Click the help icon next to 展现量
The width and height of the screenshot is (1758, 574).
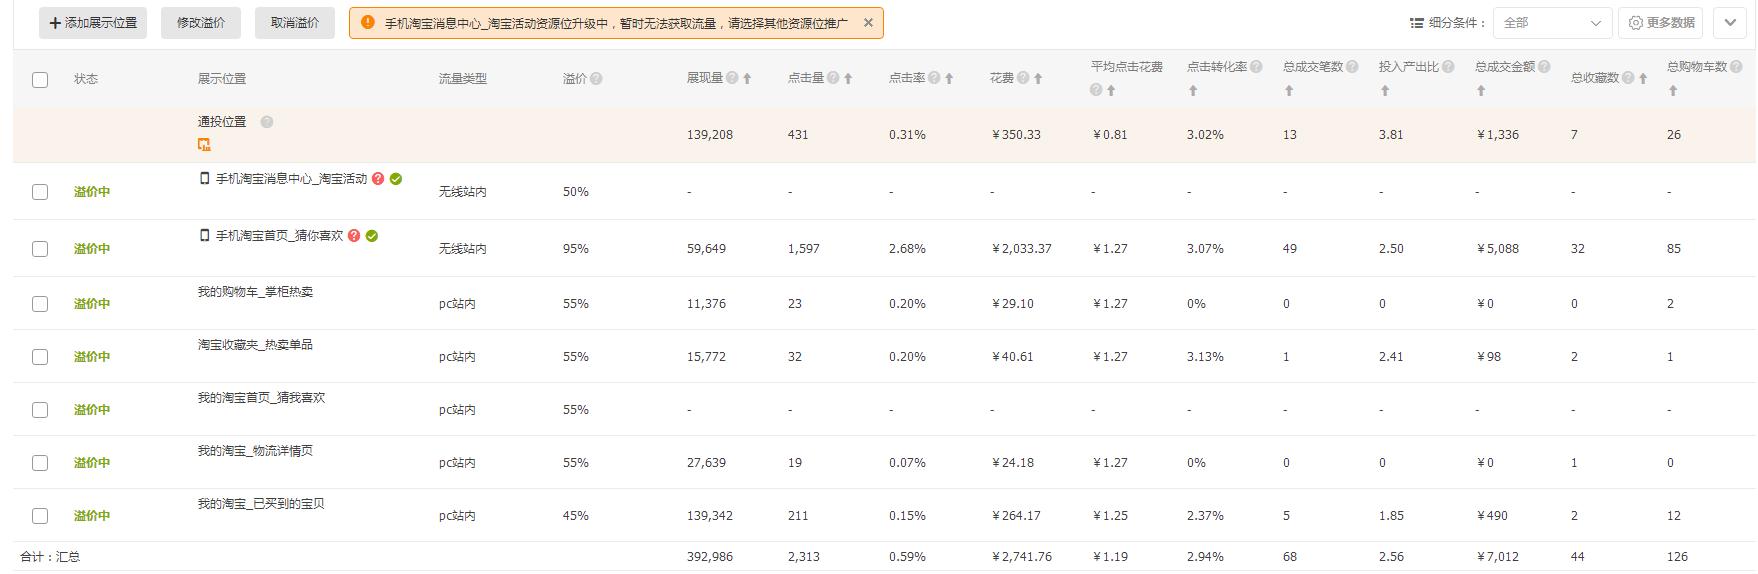pyautogui.click(x=732, y=78)
